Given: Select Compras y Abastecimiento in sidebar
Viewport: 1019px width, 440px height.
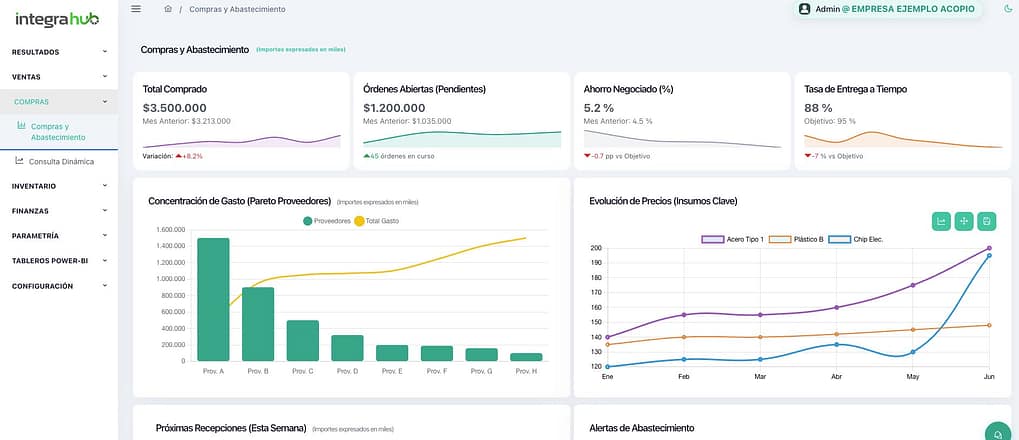Looking at the screenshot, I should 57,132.
